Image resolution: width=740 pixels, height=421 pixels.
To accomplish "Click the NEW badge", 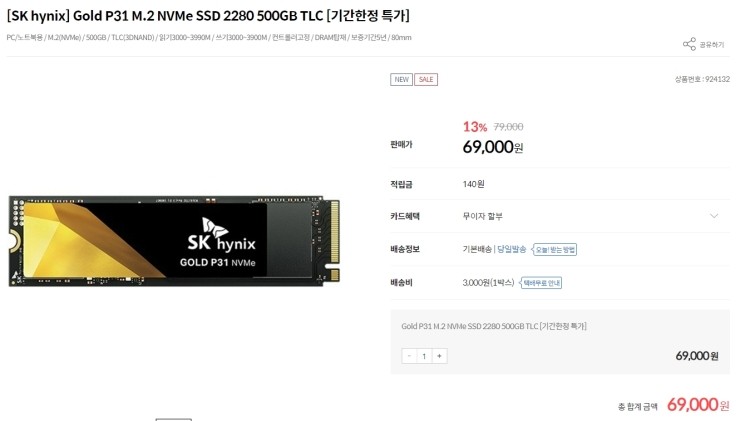I will click(x=401, y=79).
